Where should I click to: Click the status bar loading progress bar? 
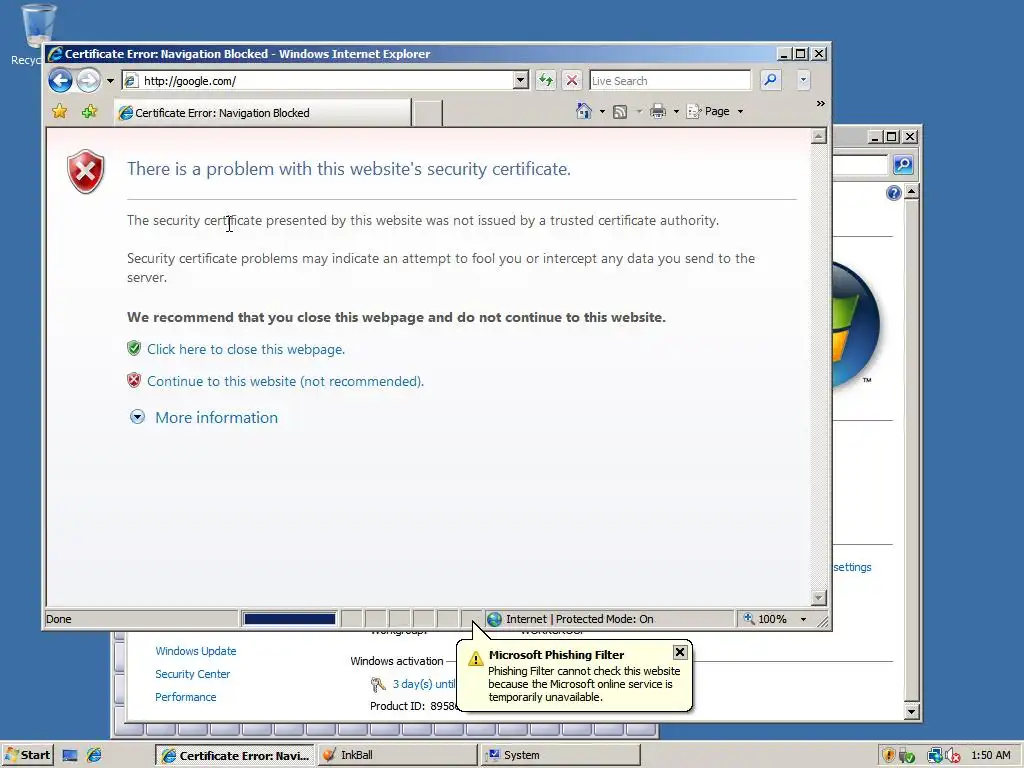pos(289,619)
